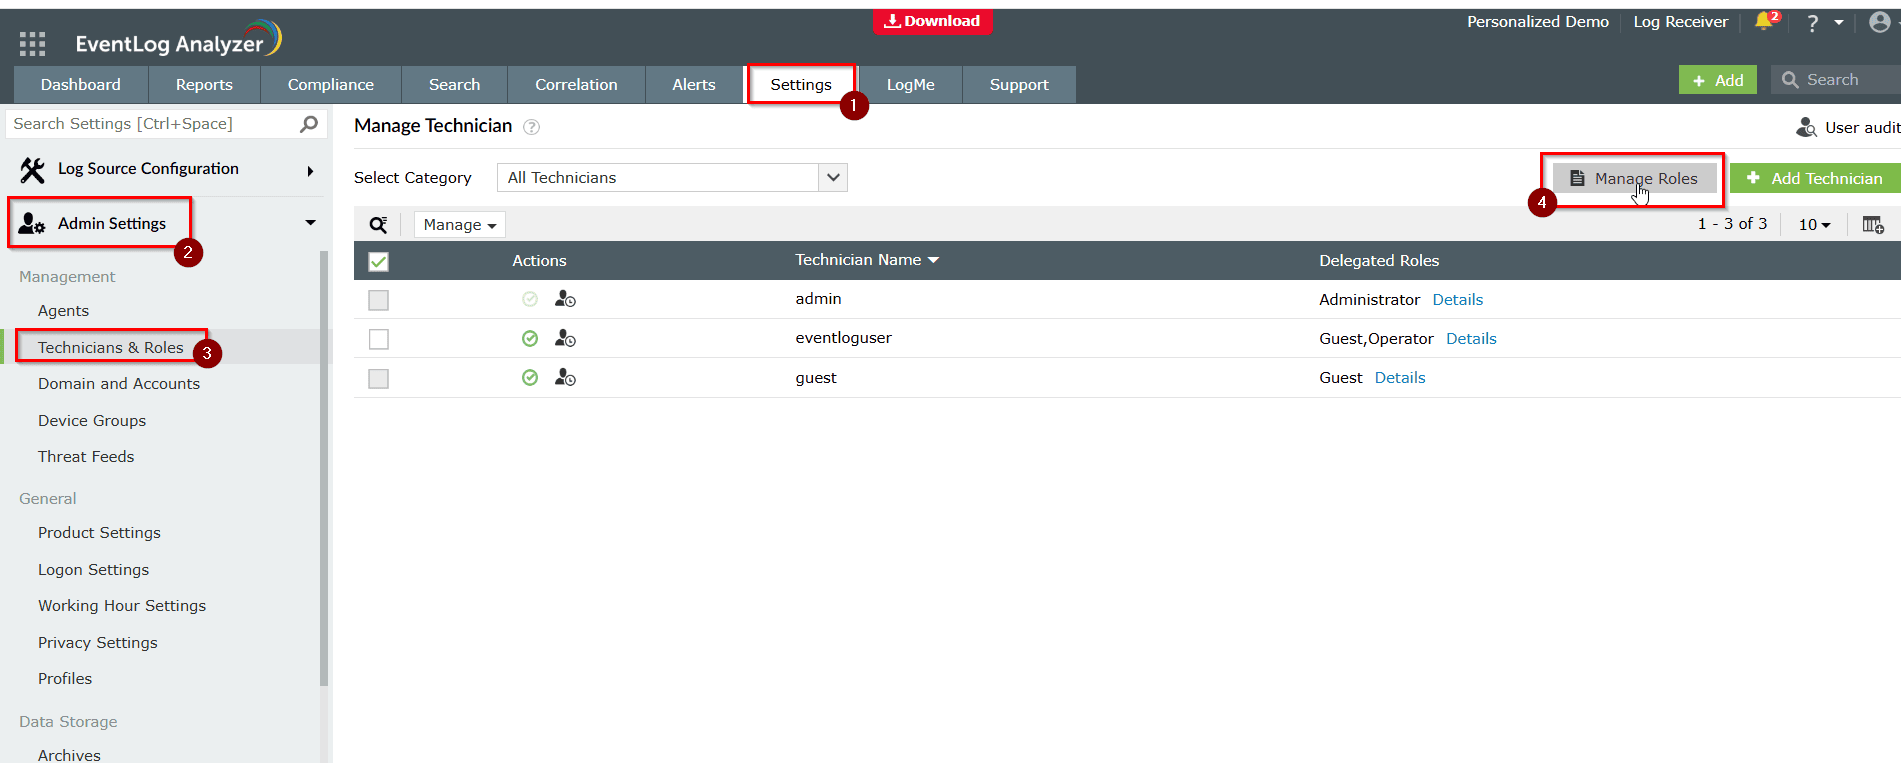Open Details link for guest's Guest role
Screen dimensions: 1901x763
[1400, 378]
